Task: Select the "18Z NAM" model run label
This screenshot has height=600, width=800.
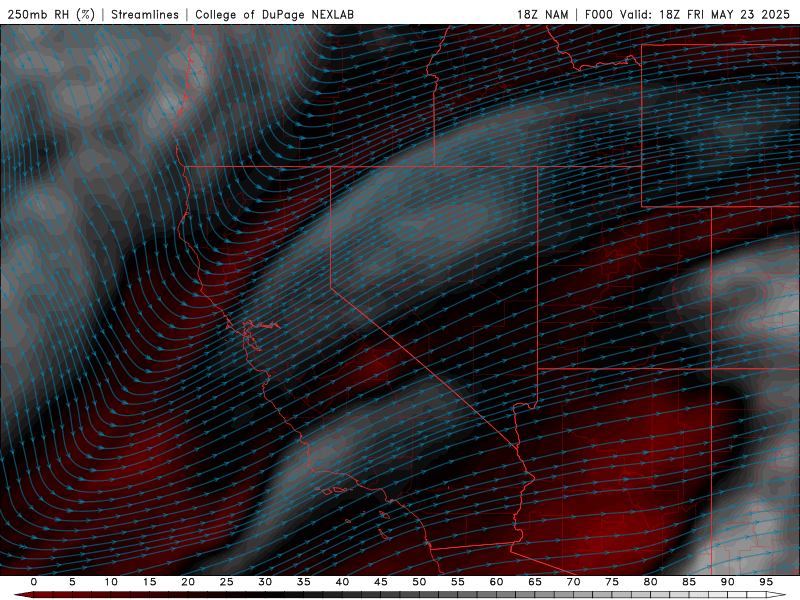Action: pyautogui.click(x=543, y=14)
